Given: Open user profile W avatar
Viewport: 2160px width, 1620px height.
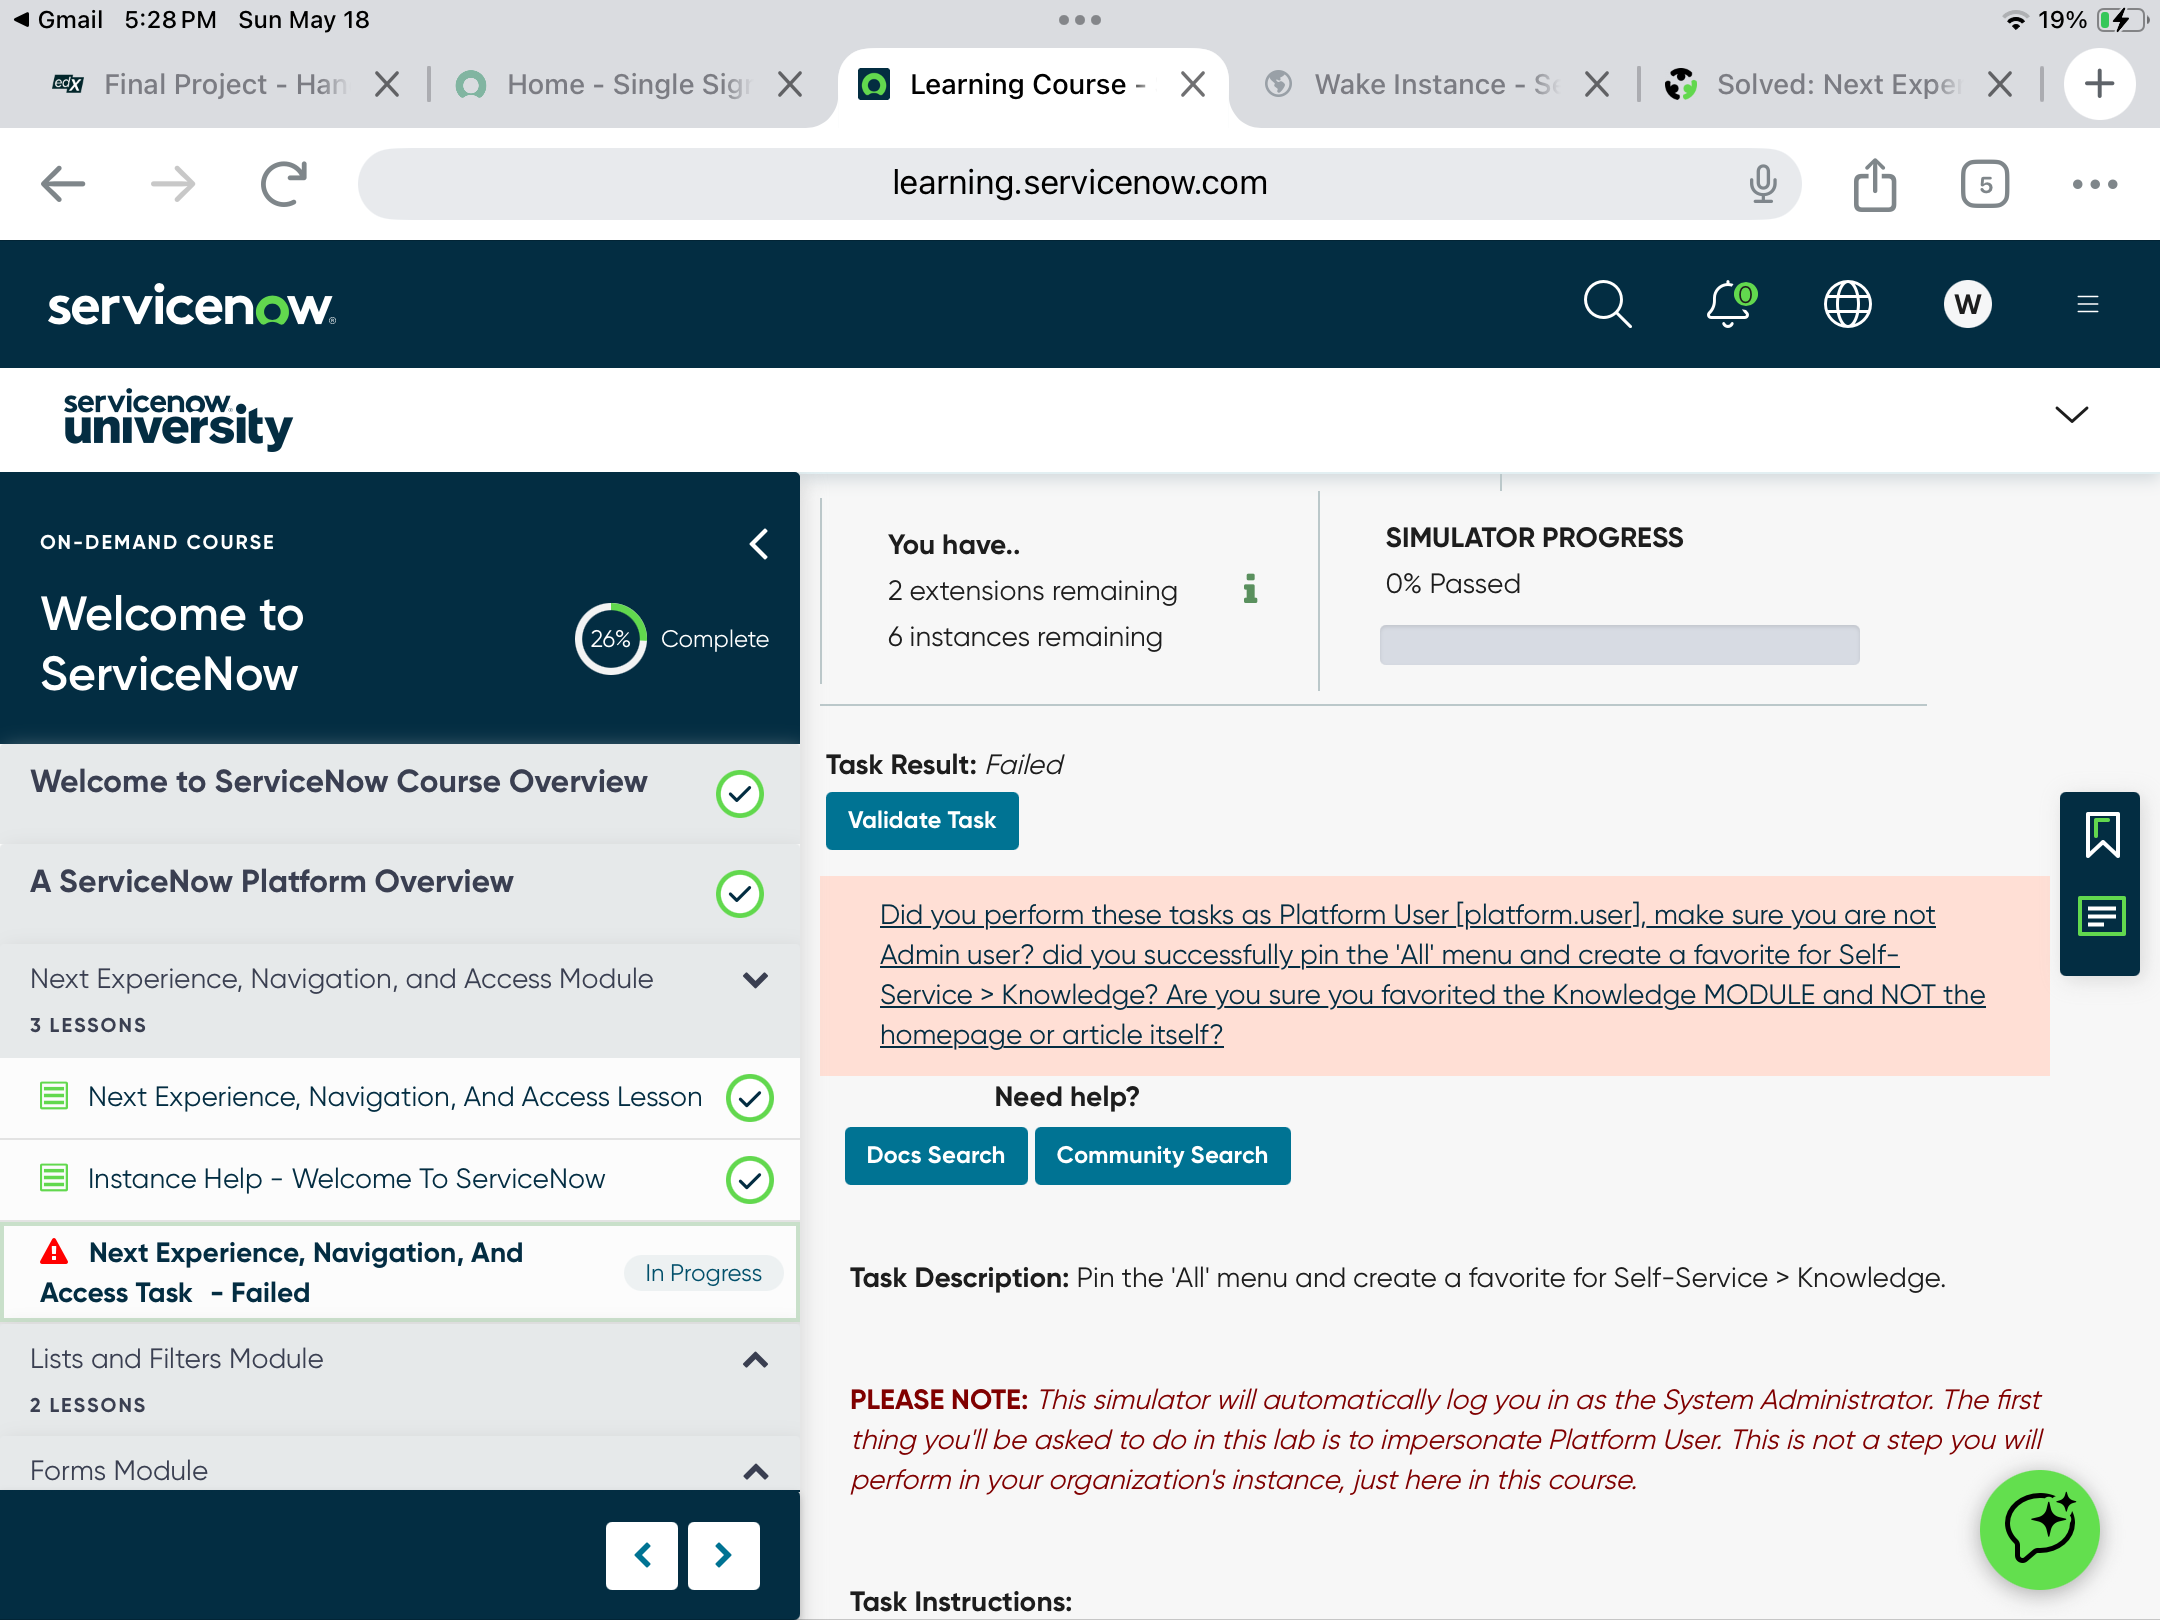Looking at the screenshot, I should tap(1968, 304).
